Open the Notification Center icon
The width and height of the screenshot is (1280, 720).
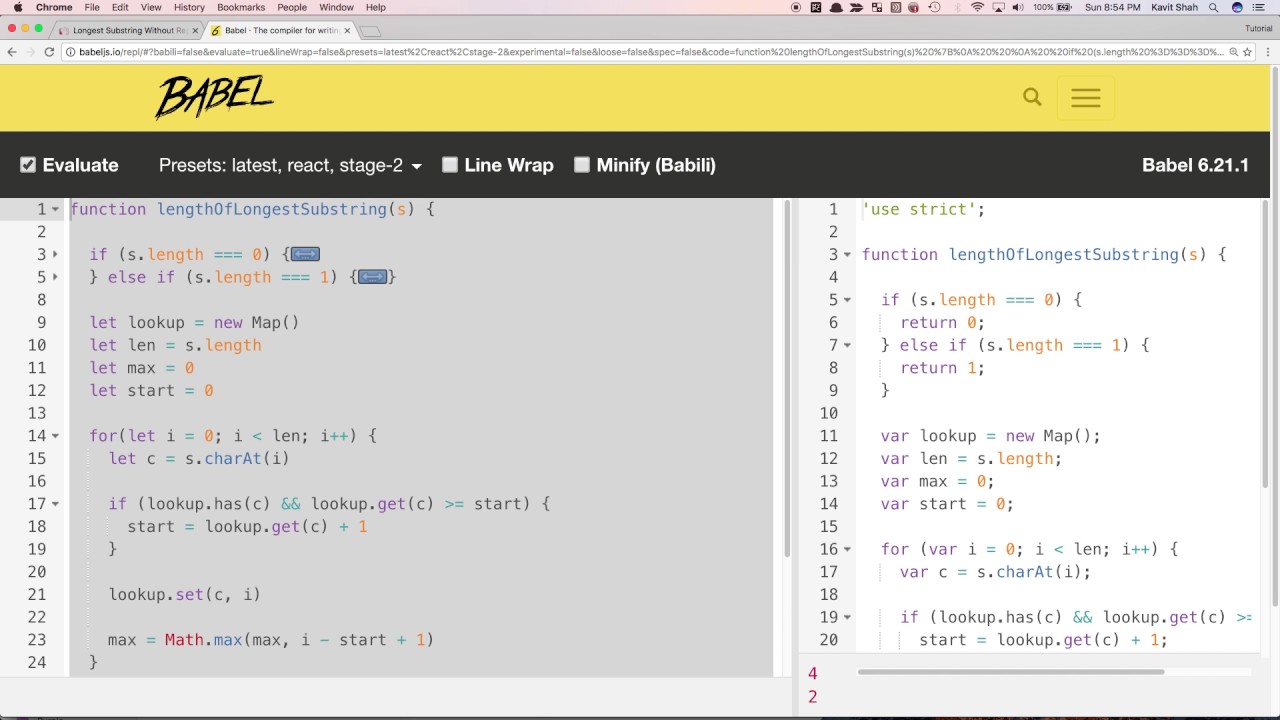point(1258,7)
